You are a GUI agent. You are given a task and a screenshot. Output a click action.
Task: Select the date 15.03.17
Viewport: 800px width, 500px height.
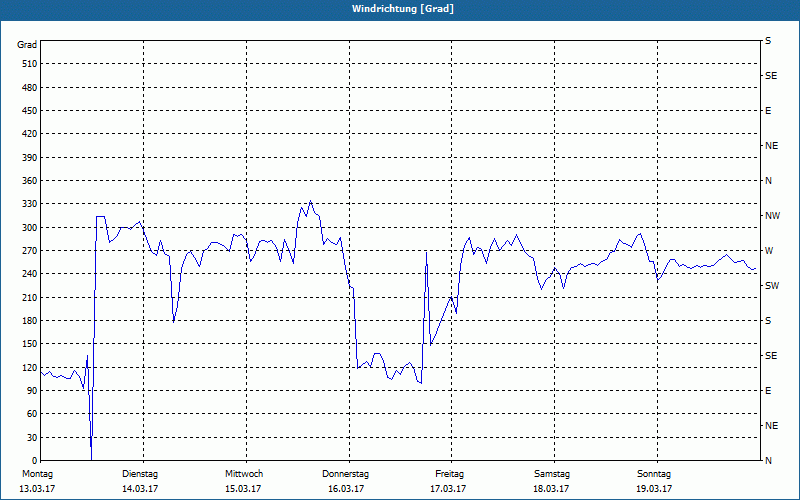point(243,489)
